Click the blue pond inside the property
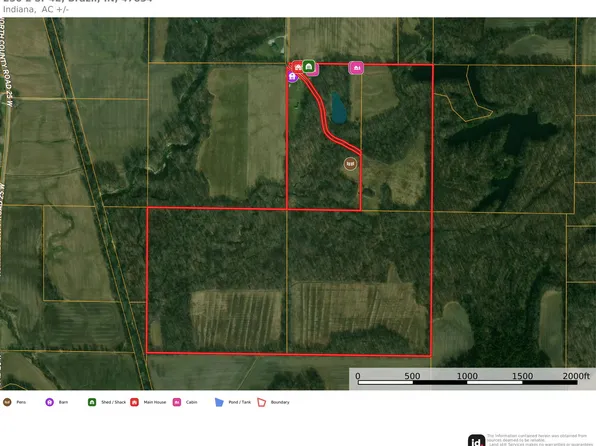This screenshot has width=596, height=446. [338, 108]
